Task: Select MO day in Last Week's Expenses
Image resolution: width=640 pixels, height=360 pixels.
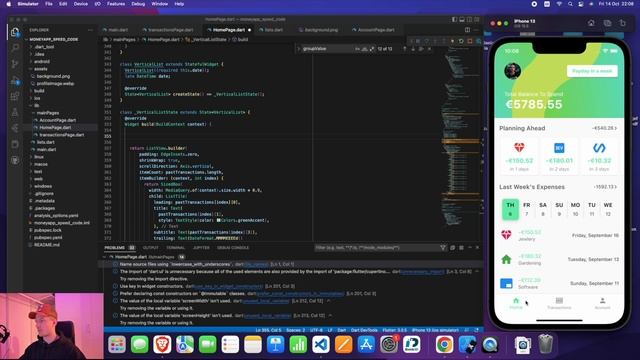Action: pos(576,209)
